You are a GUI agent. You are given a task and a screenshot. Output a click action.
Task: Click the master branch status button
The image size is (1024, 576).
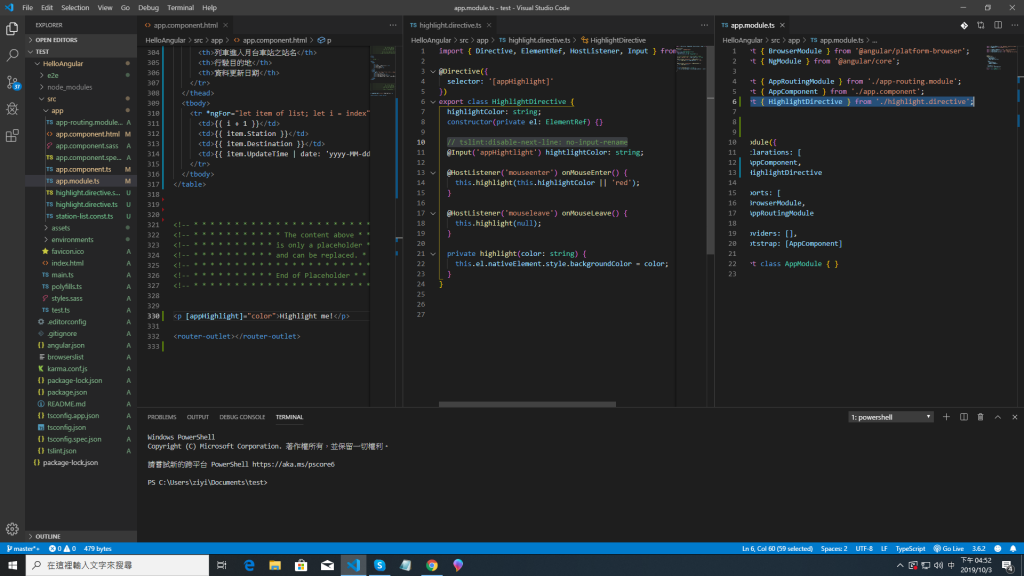tap(21, 549)
